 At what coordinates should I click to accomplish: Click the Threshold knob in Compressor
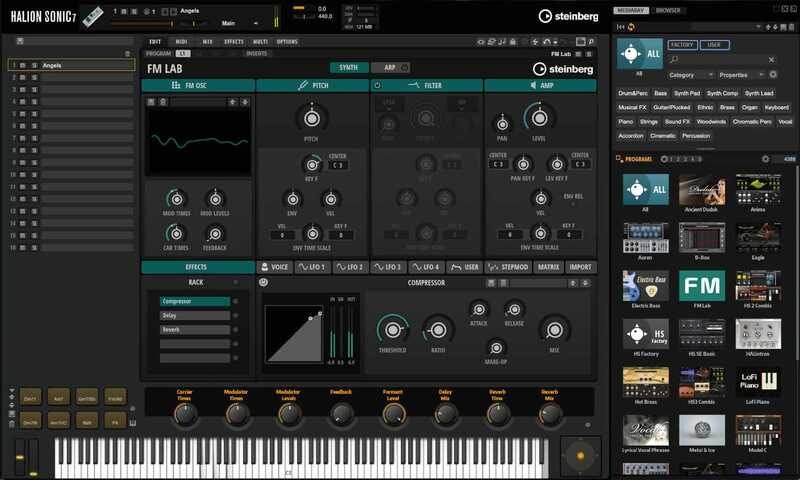tap(391, 329)
